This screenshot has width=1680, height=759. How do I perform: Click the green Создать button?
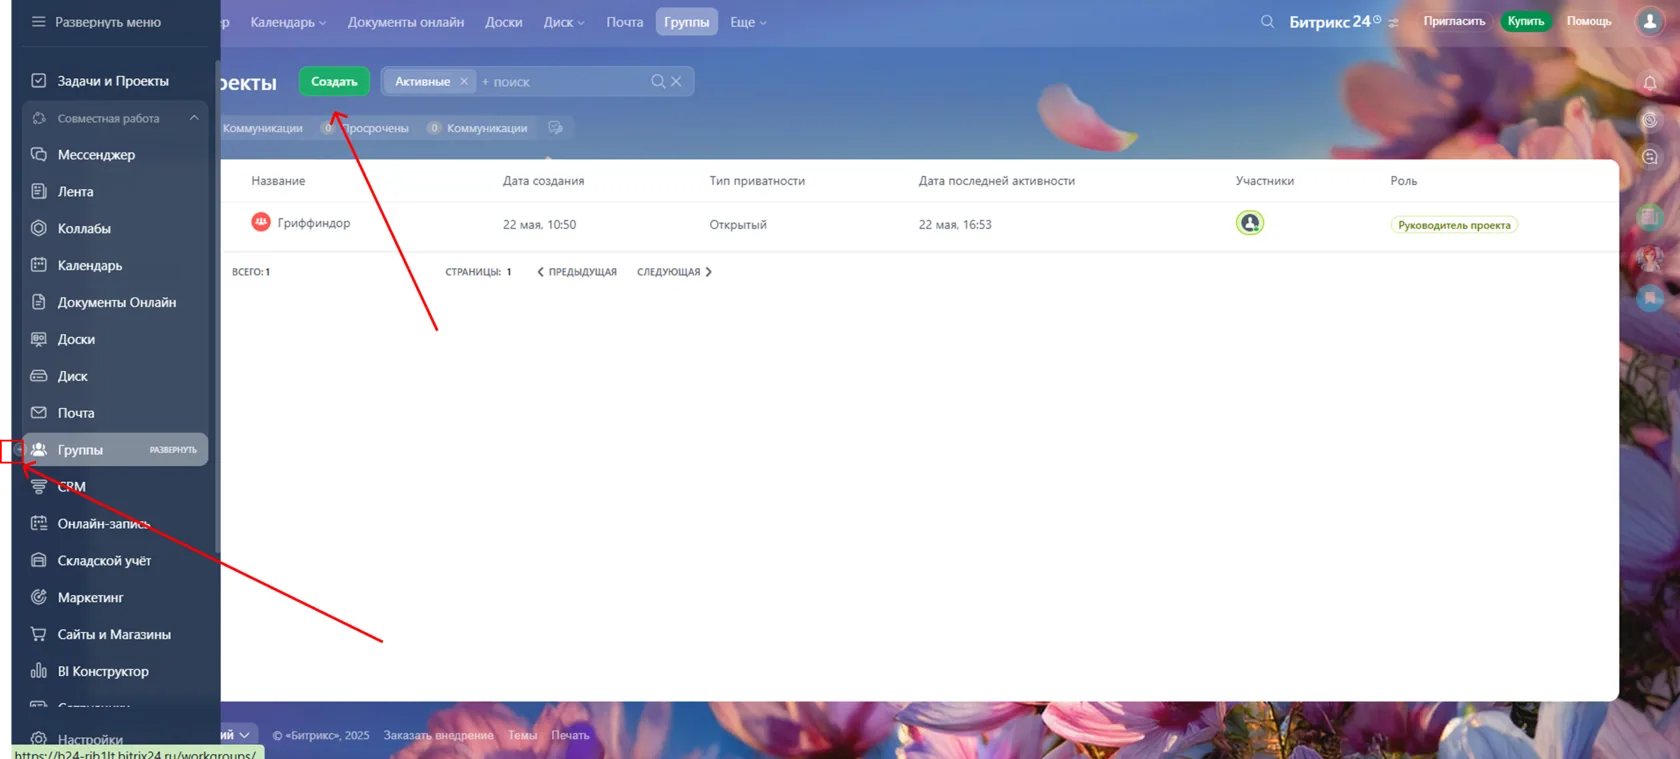pos(334,82)
